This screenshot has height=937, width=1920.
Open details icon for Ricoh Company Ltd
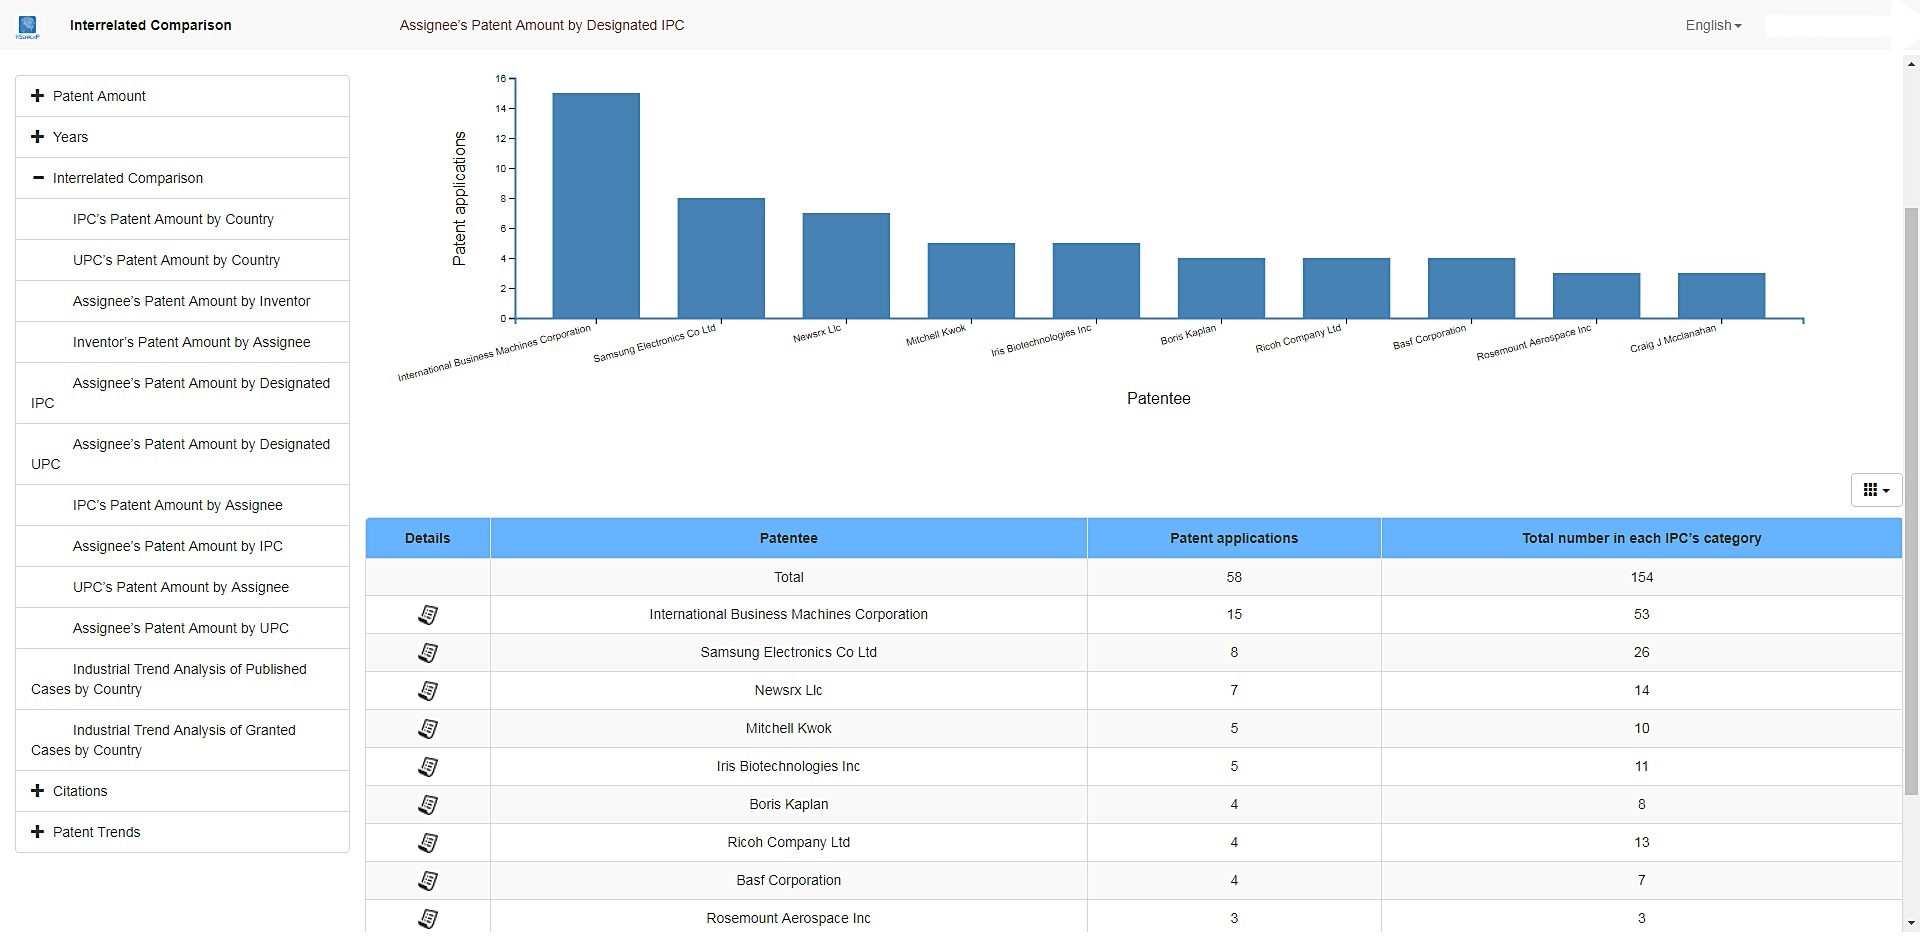428,843
